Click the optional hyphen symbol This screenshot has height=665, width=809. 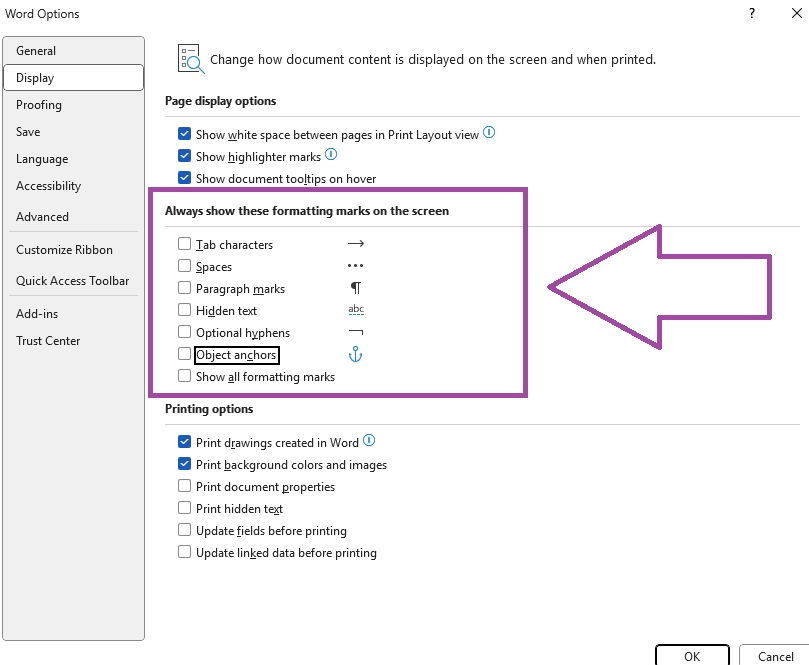click(356, 332)
